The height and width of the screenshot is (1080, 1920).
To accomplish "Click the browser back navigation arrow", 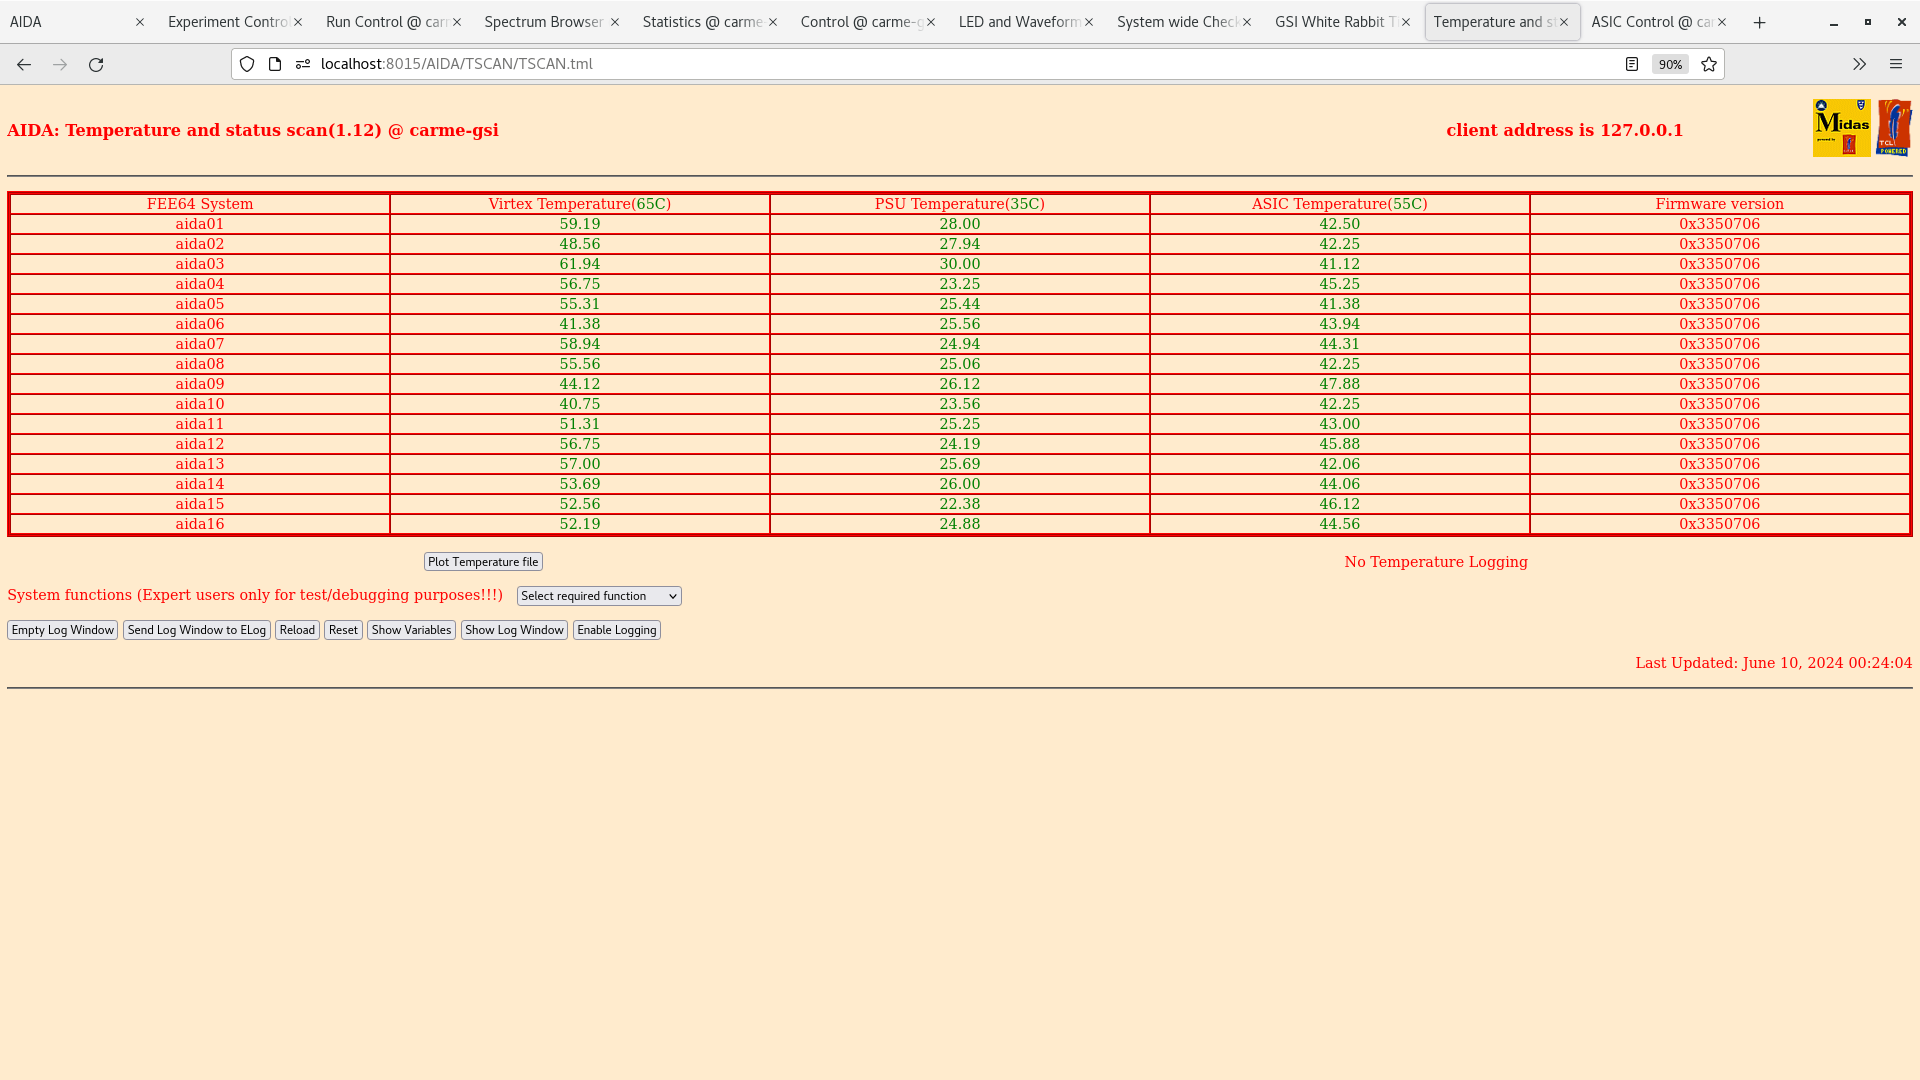I will pos(24,63).
